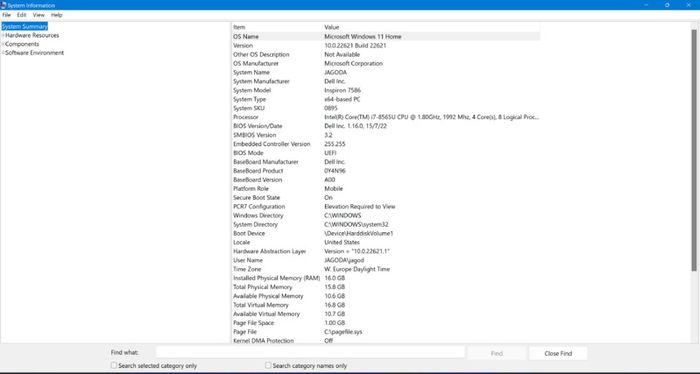Select the User Name row
The image size is (700, 374).
386,260
